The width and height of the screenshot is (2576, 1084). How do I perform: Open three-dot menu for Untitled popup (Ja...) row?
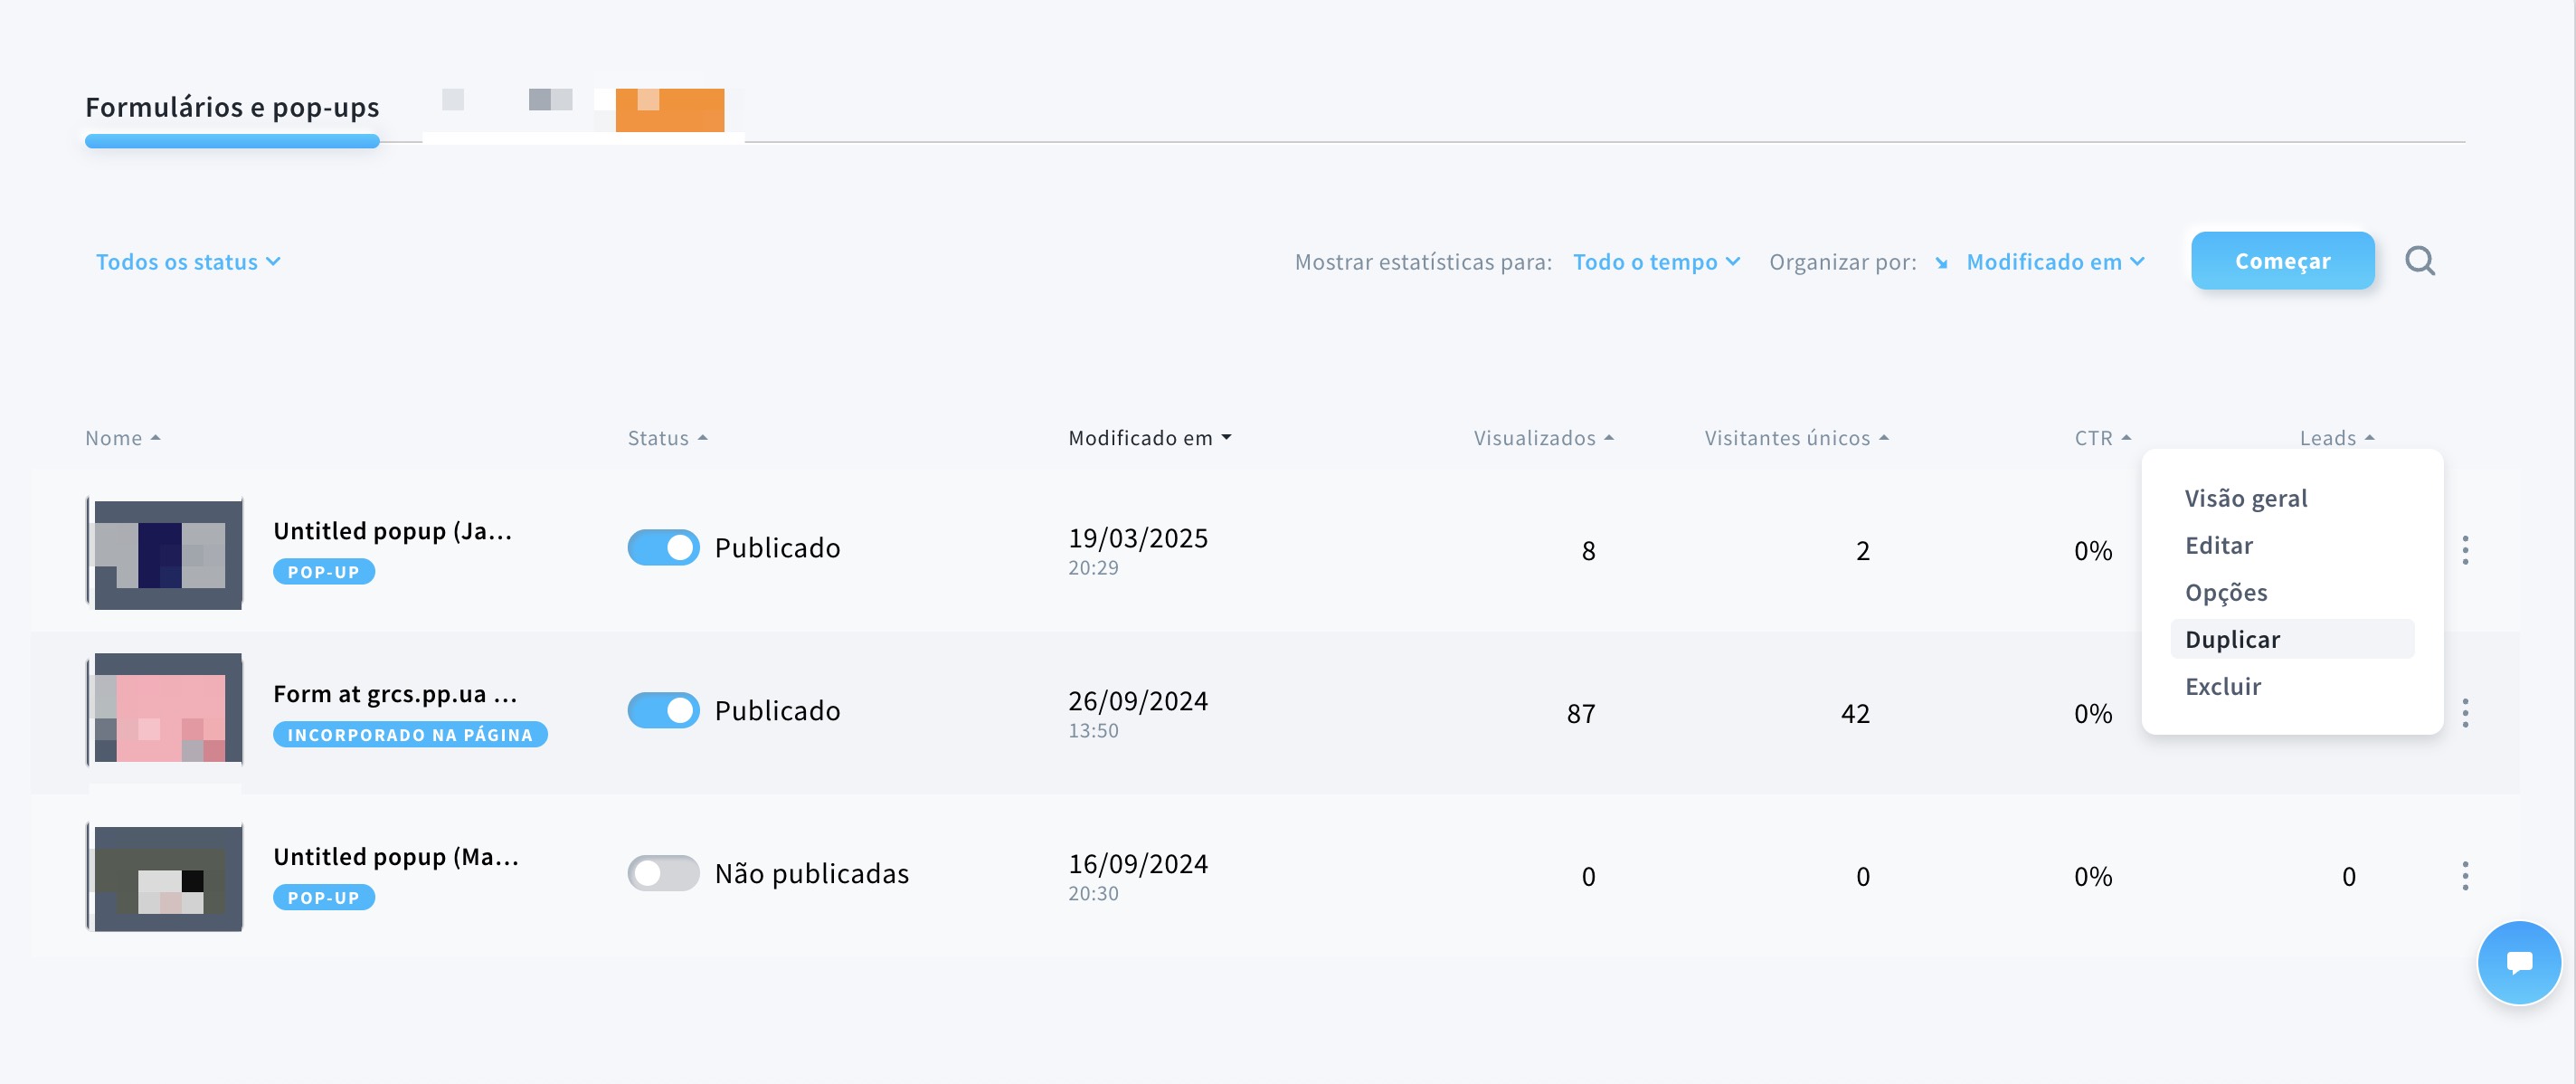tap(2465, 550)
